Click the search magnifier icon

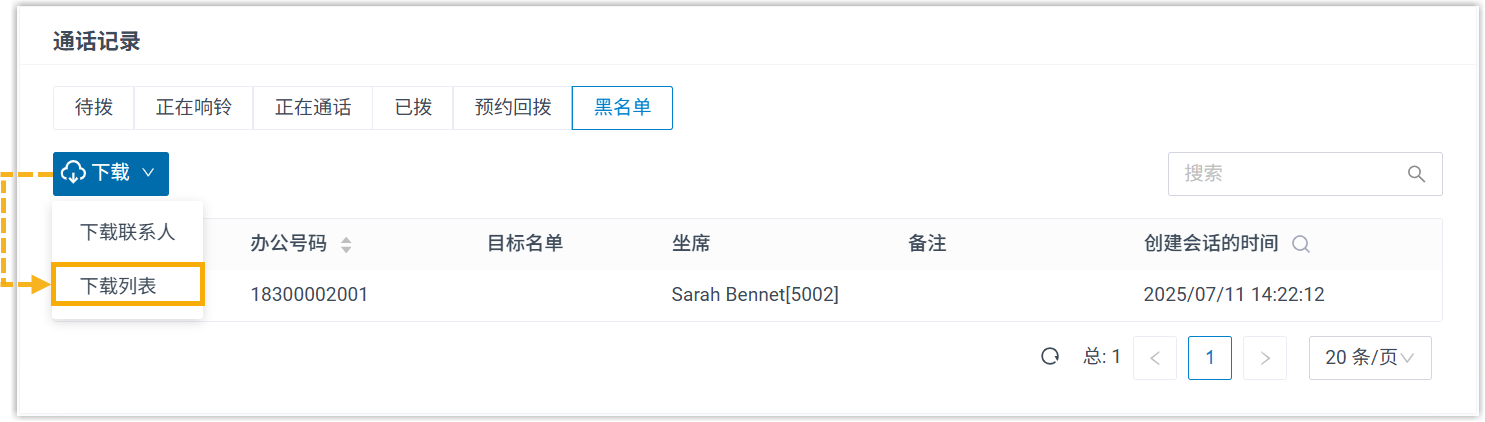pos(1416,174)
